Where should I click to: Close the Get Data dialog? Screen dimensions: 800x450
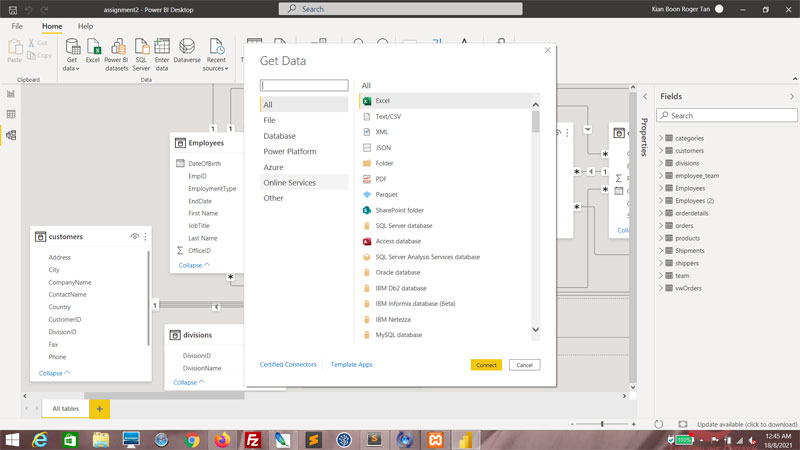(x=547, y=50)
